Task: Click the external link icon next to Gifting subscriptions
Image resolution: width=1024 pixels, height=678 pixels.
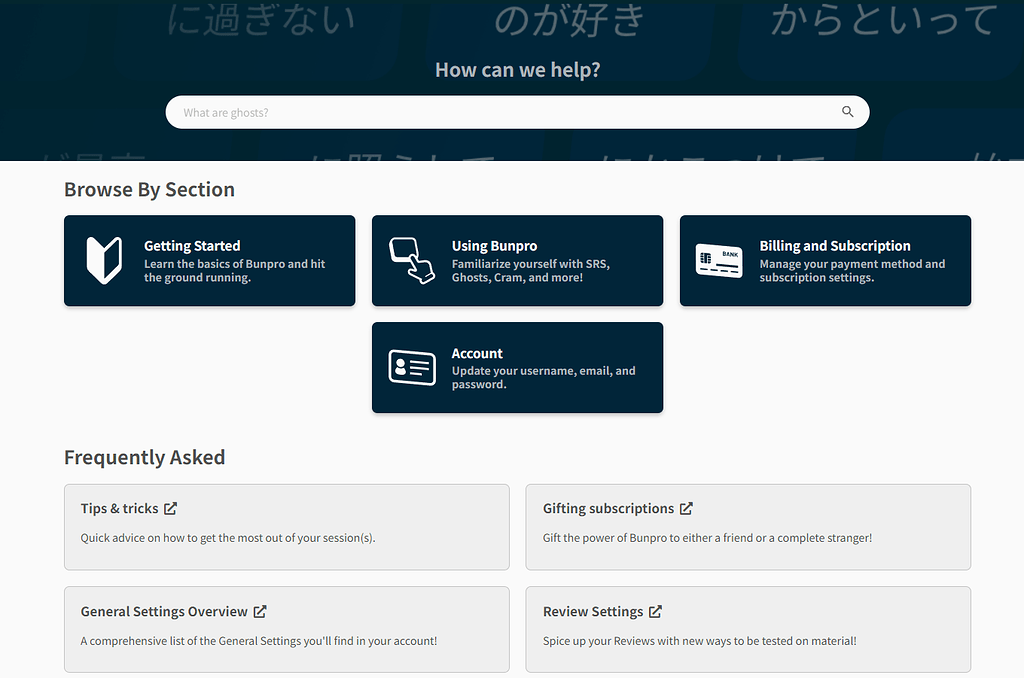Action: coord(685,508)
